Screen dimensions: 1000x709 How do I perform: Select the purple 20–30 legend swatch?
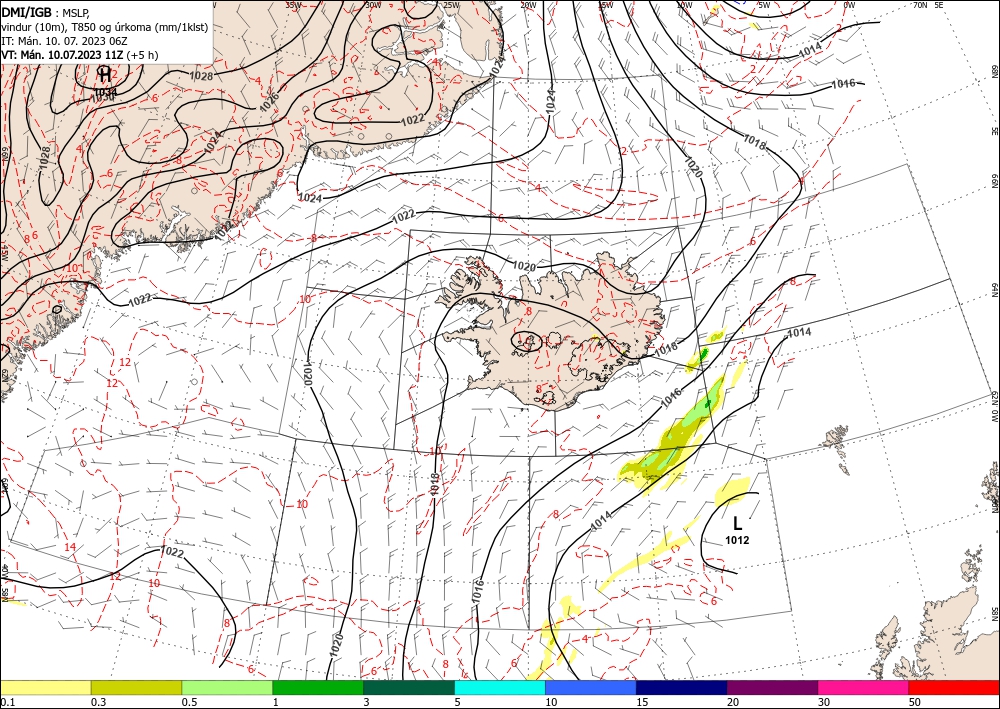[x=772, y=687]
